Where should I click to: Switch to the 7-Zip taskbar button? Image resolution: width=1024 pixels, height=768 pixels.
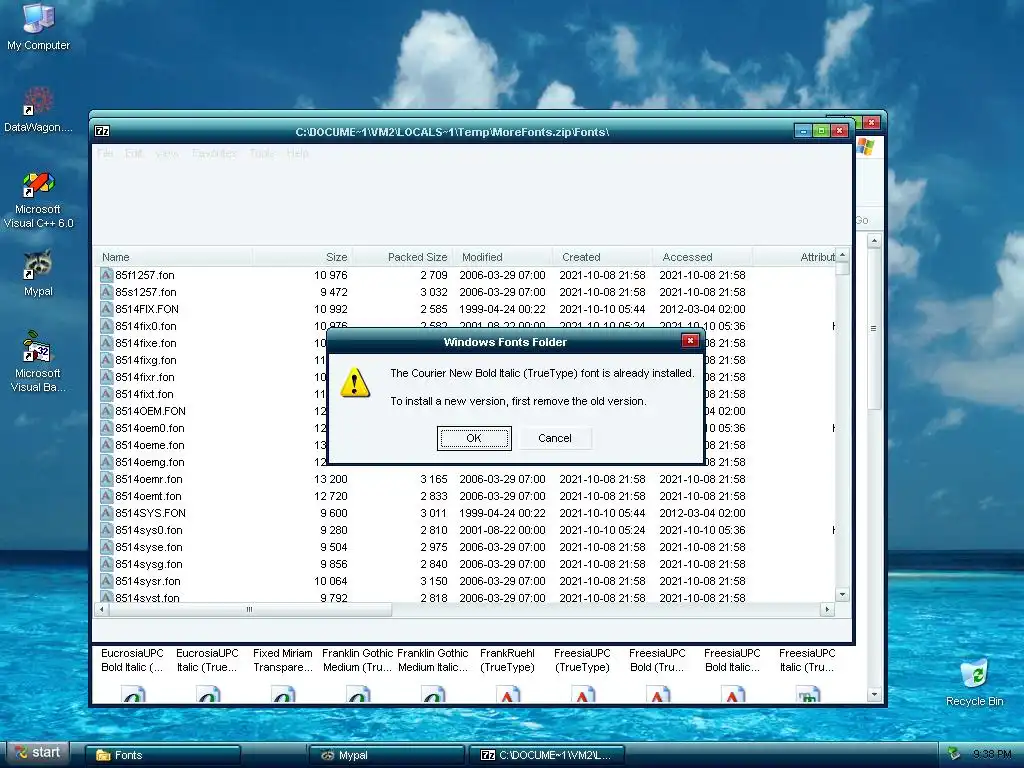pyautogui.click(x=547, y=755)
